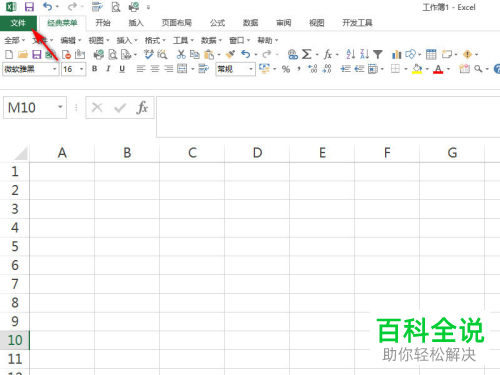Image resolution: width=500 pixels, height=375 pixels.
Task: Toggle right text alignment
Action: point(169,69)
